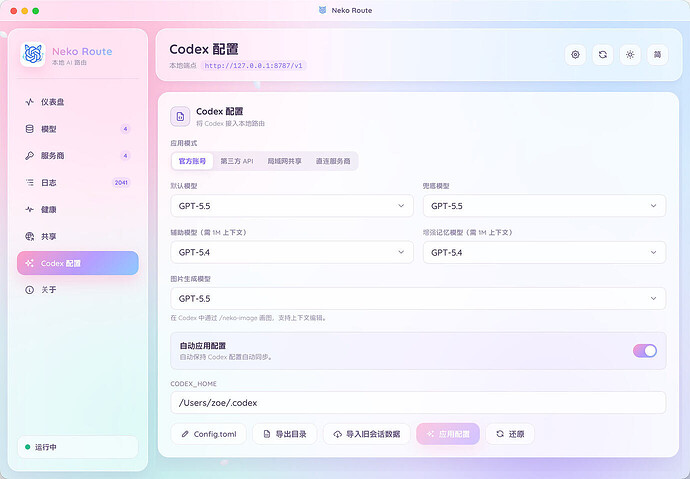Click the local endpoint URL http://127.0.0.1:8787/v1

pyautogui.click(x=253, y=66)
